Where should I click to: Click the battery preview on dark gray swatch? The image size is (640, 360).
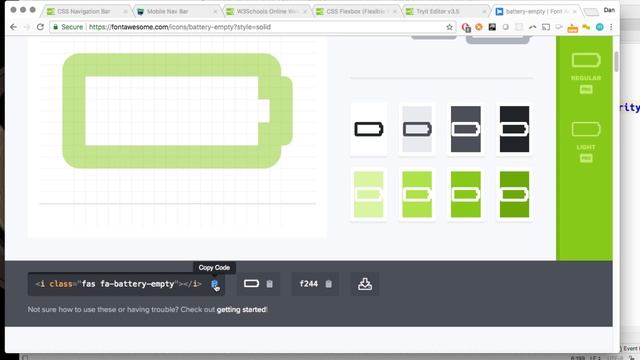pos(466,129)
